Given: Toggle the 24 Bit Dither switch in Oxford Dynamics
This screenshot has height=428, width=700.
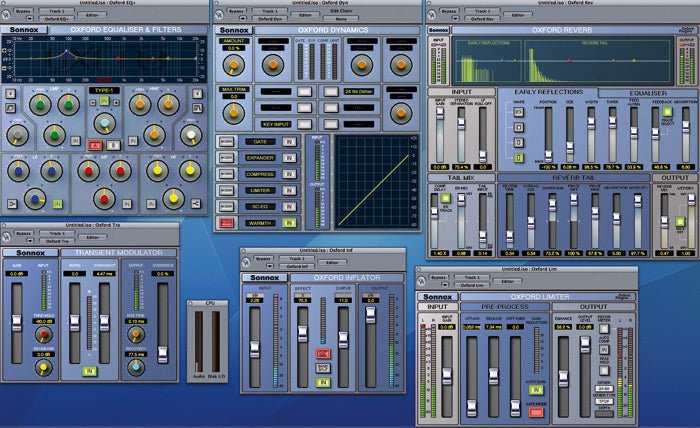Looking at the screenshot, I should (331, 91).
